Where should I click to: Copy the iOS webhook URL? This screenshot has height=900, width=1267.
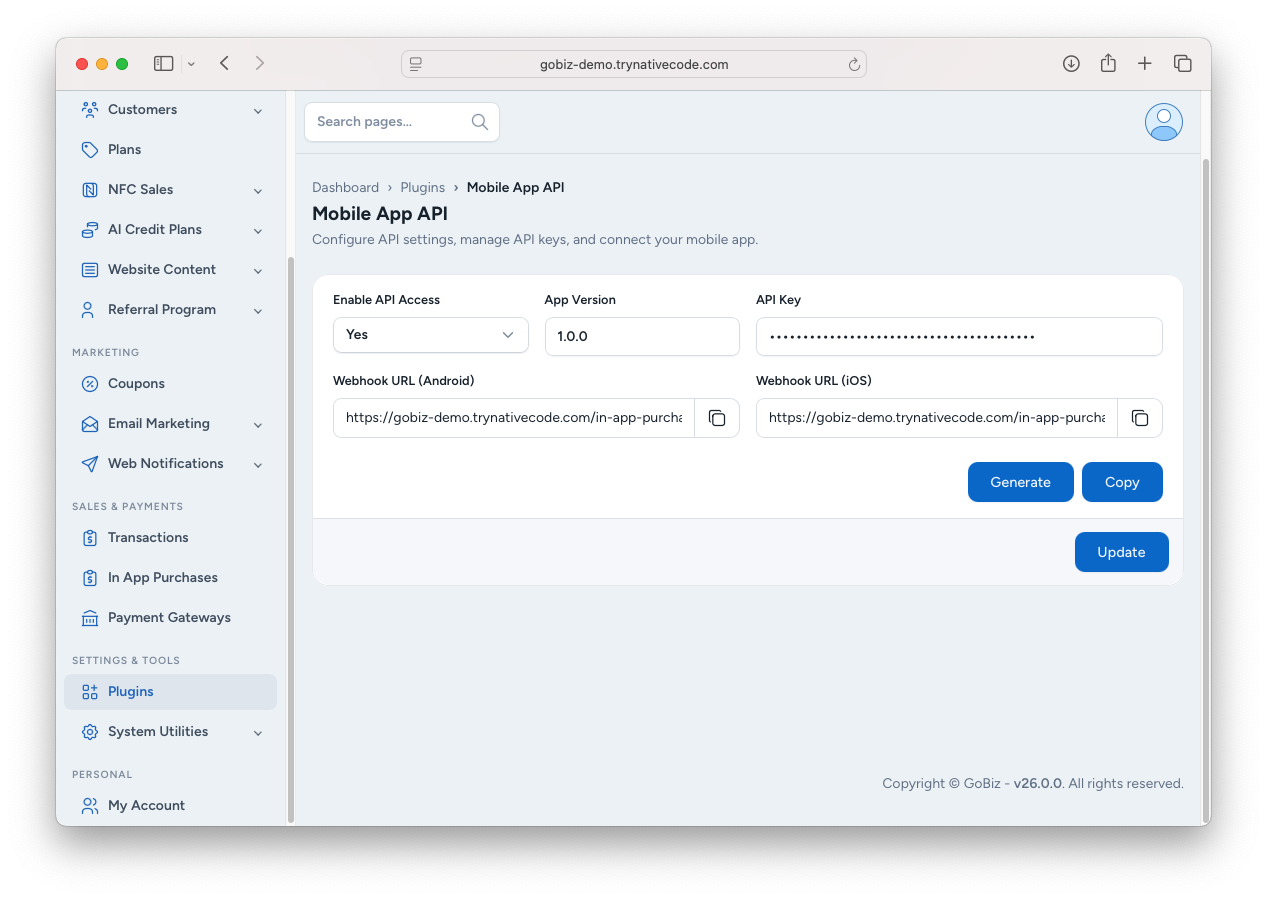1140,418
